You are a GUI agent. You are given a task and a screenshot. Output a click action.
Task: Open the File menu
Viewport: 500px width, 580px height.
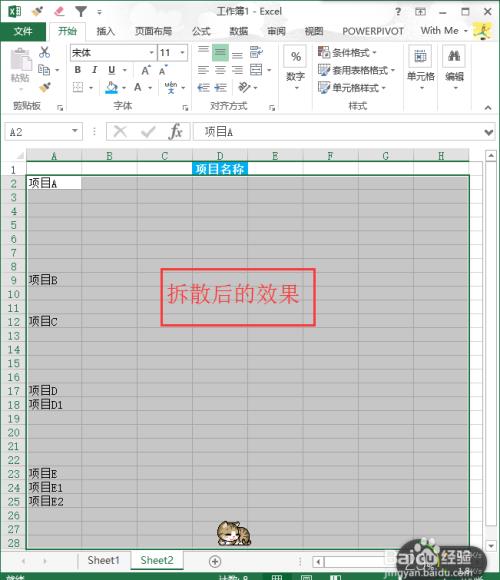point(23,31)
